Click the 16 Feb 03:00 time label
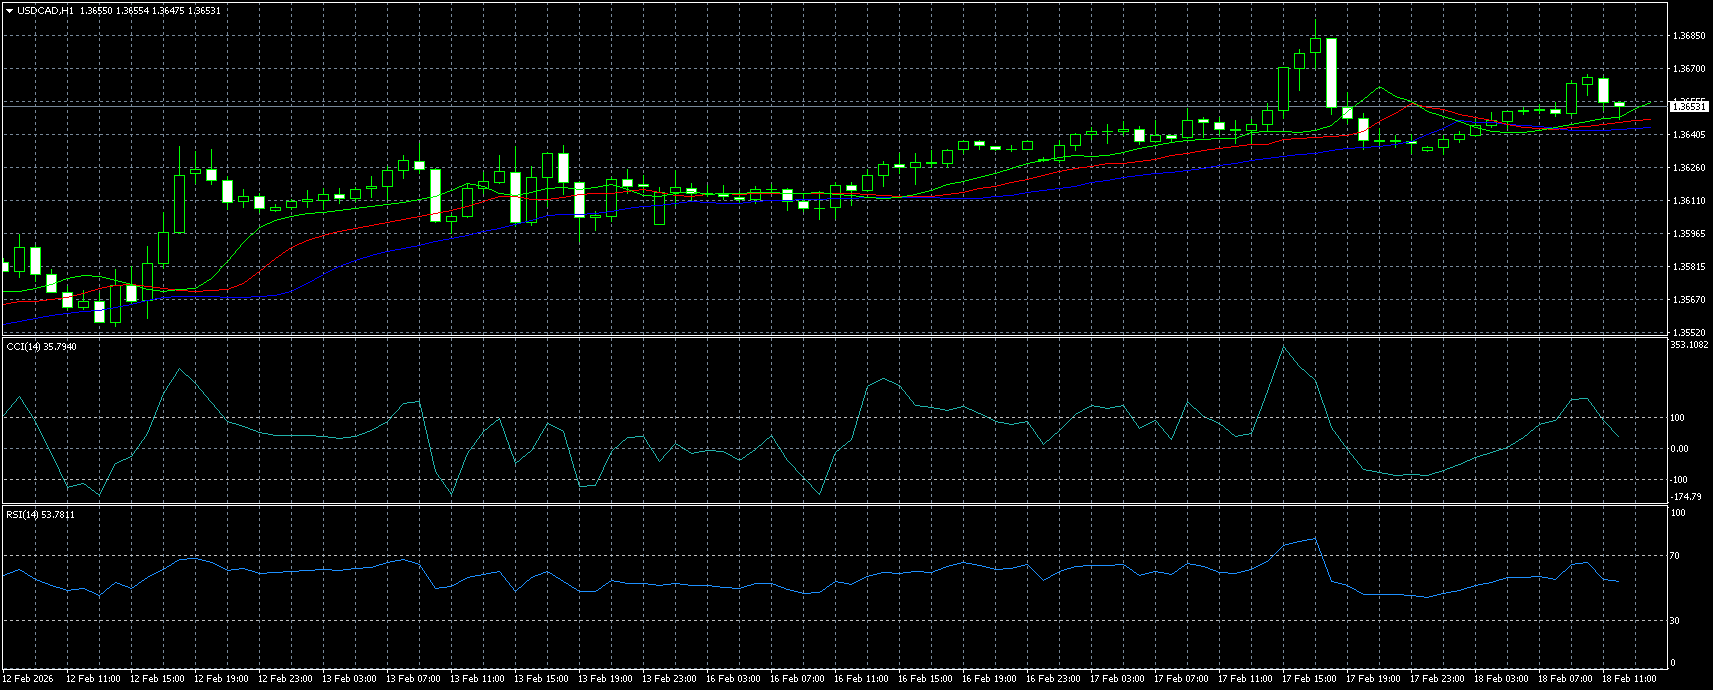 coord(733,678)
